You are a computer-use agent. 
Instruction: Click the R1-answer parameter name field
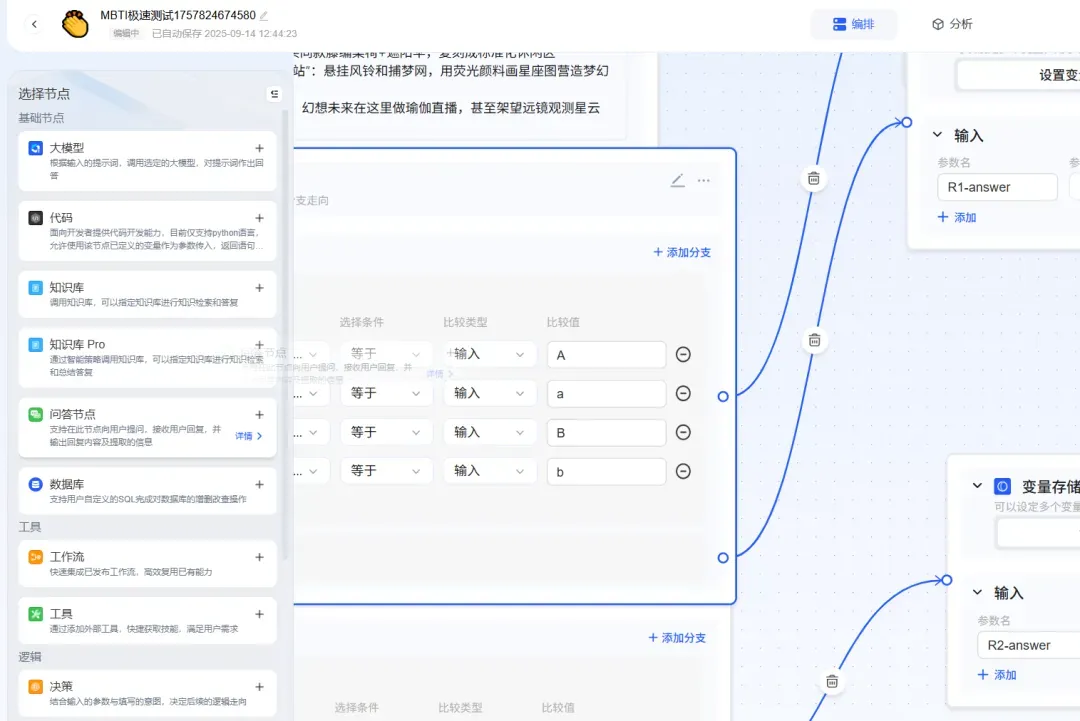(997, 187)
